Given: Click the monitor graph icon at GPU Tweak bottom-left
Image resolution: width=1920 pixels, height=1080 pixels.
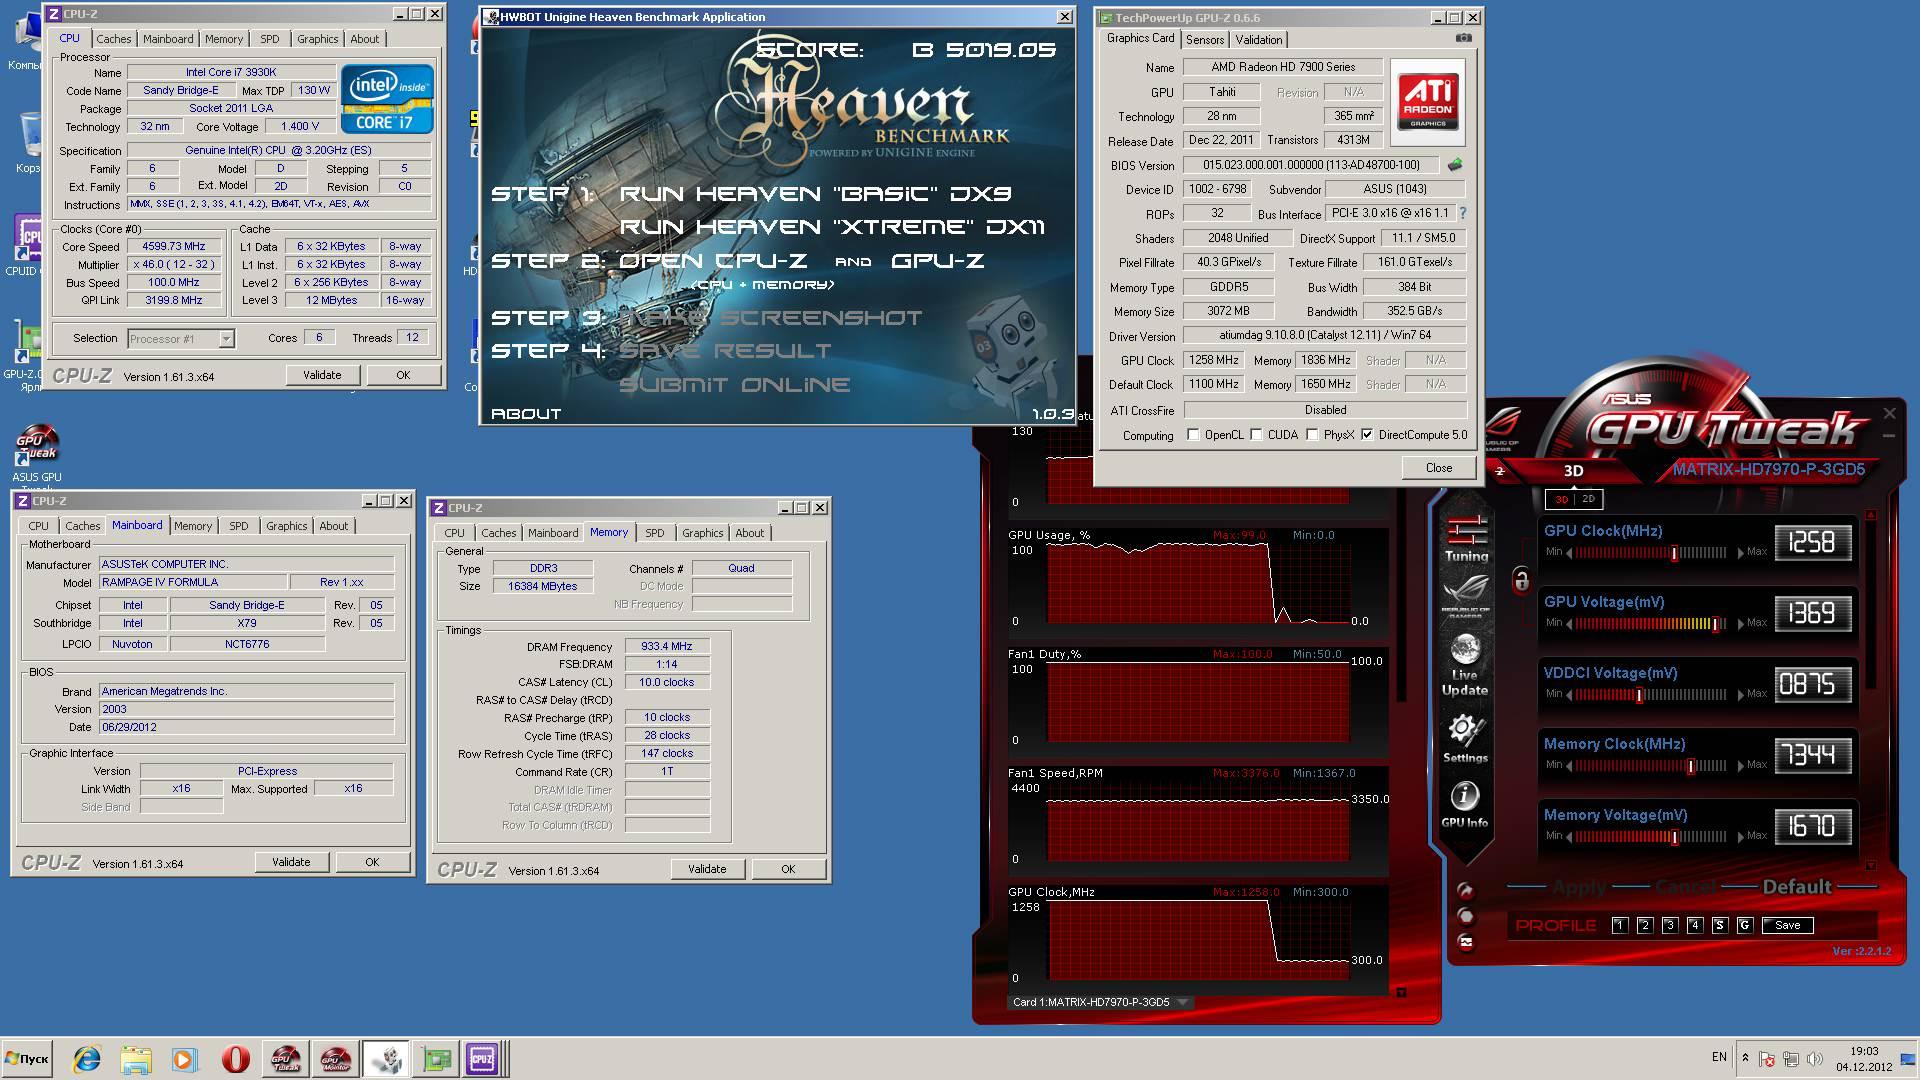Looking at the screenshot, I should [1466, 942].
